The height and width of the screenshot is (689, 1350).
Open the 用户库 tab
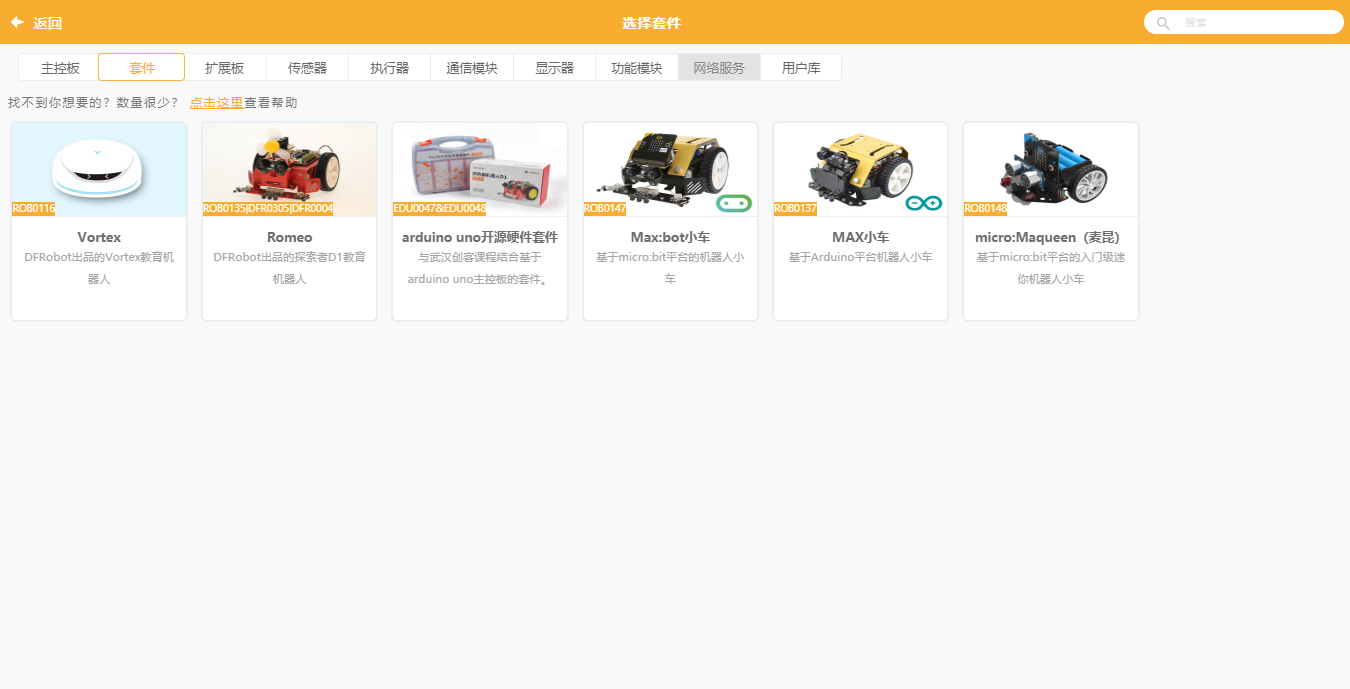[801, 68]
